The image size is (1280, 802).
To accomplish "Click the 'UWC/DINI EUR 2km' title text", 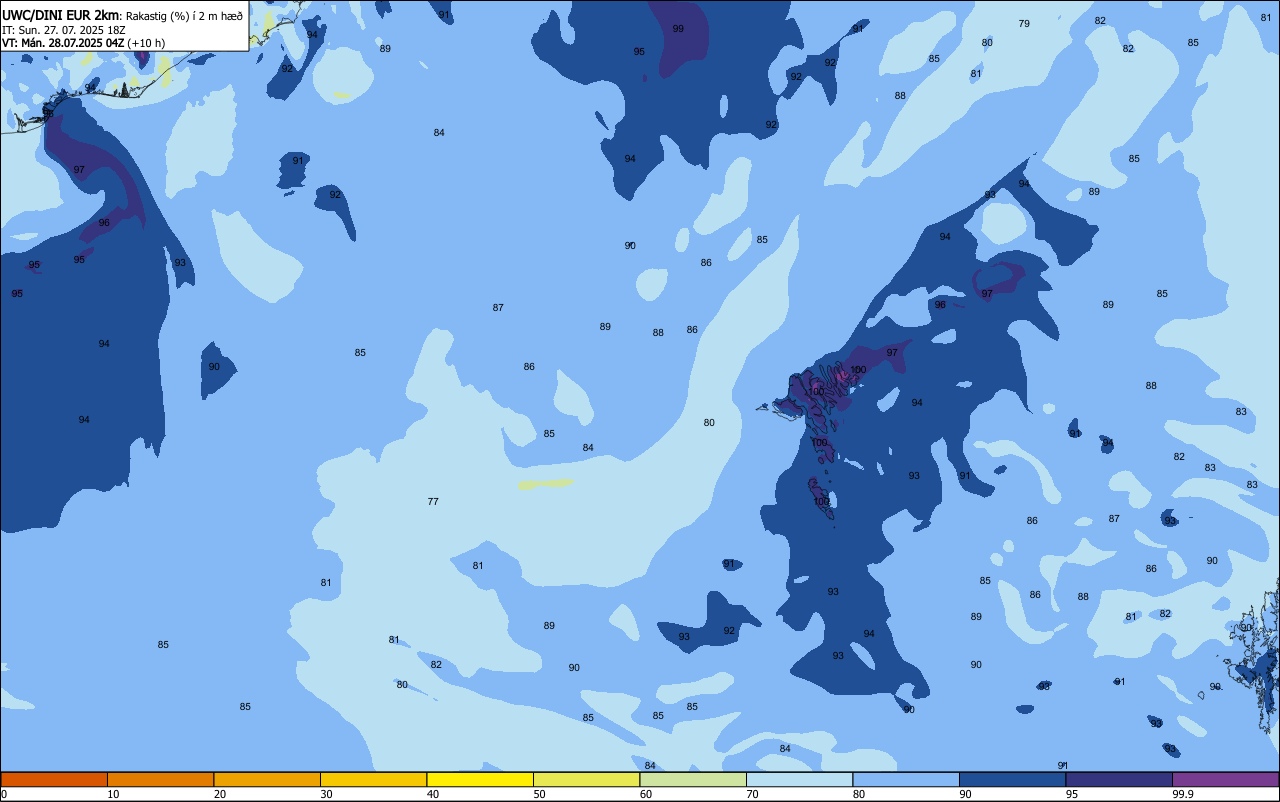I will click(x=60, y=15).
